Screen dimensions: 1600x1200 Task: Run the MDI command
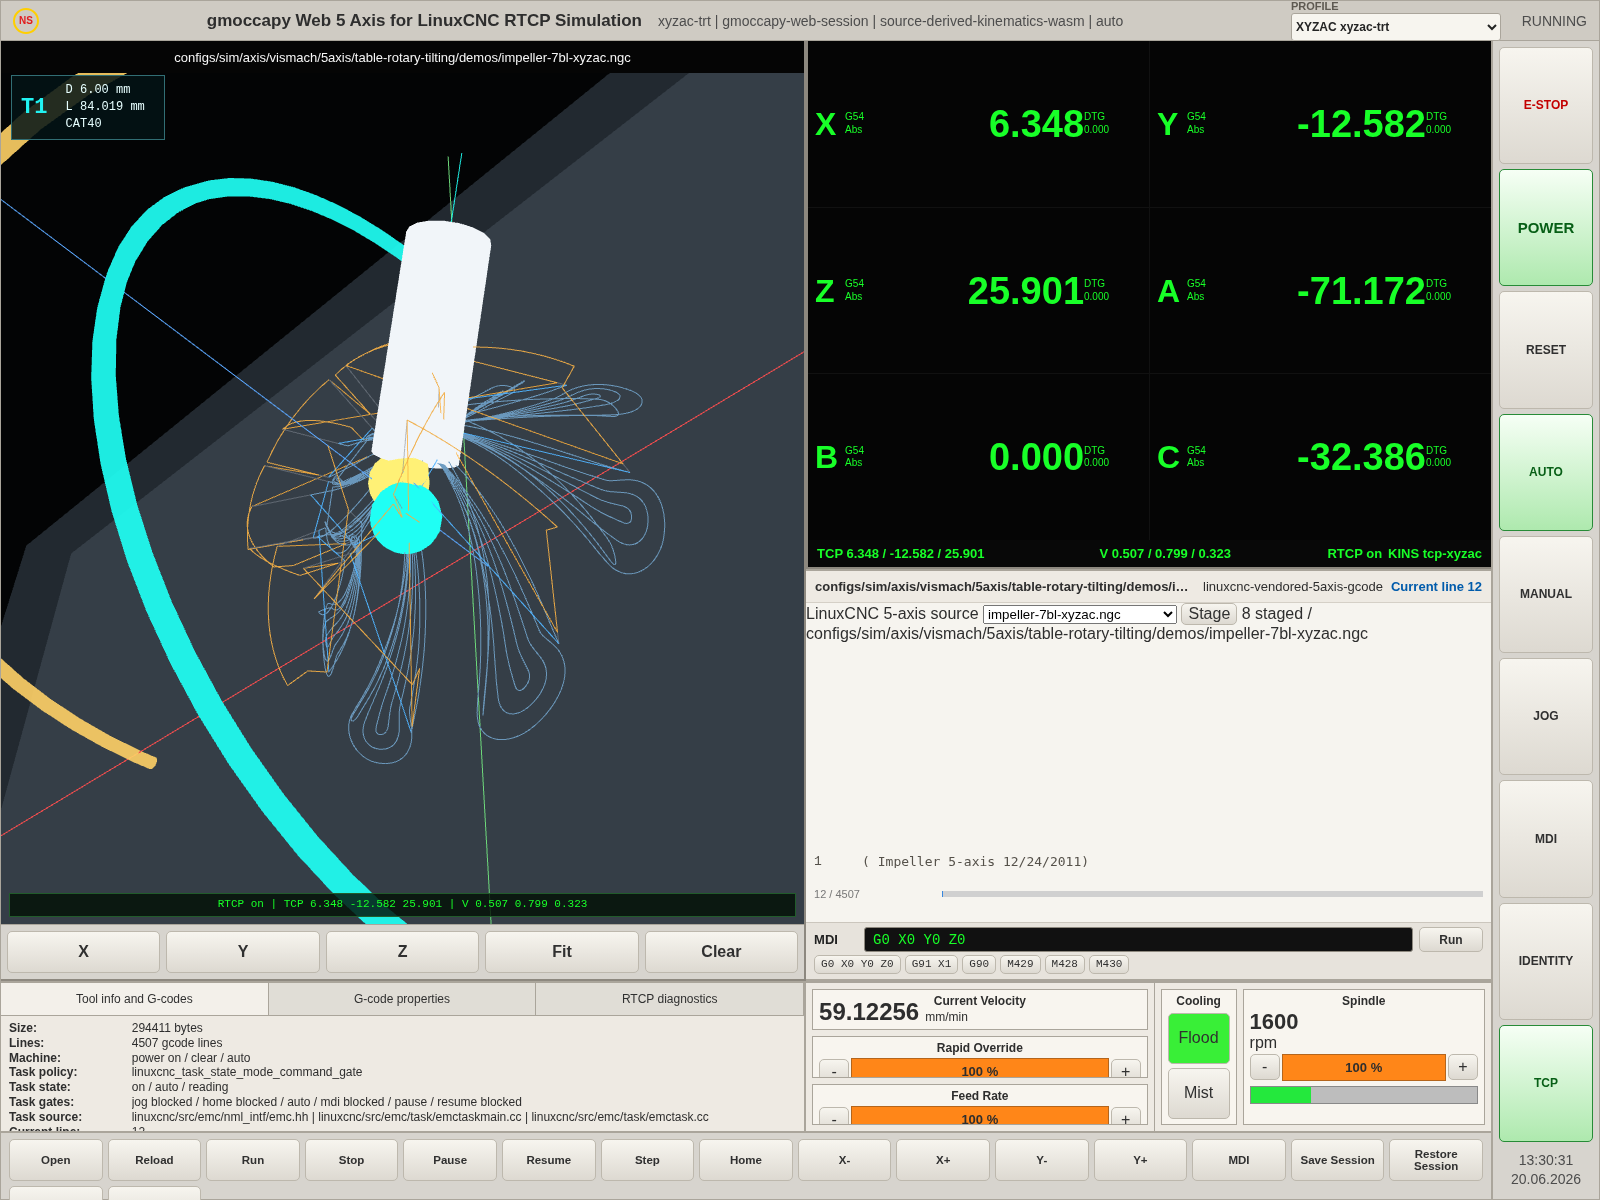[1450, 940]
